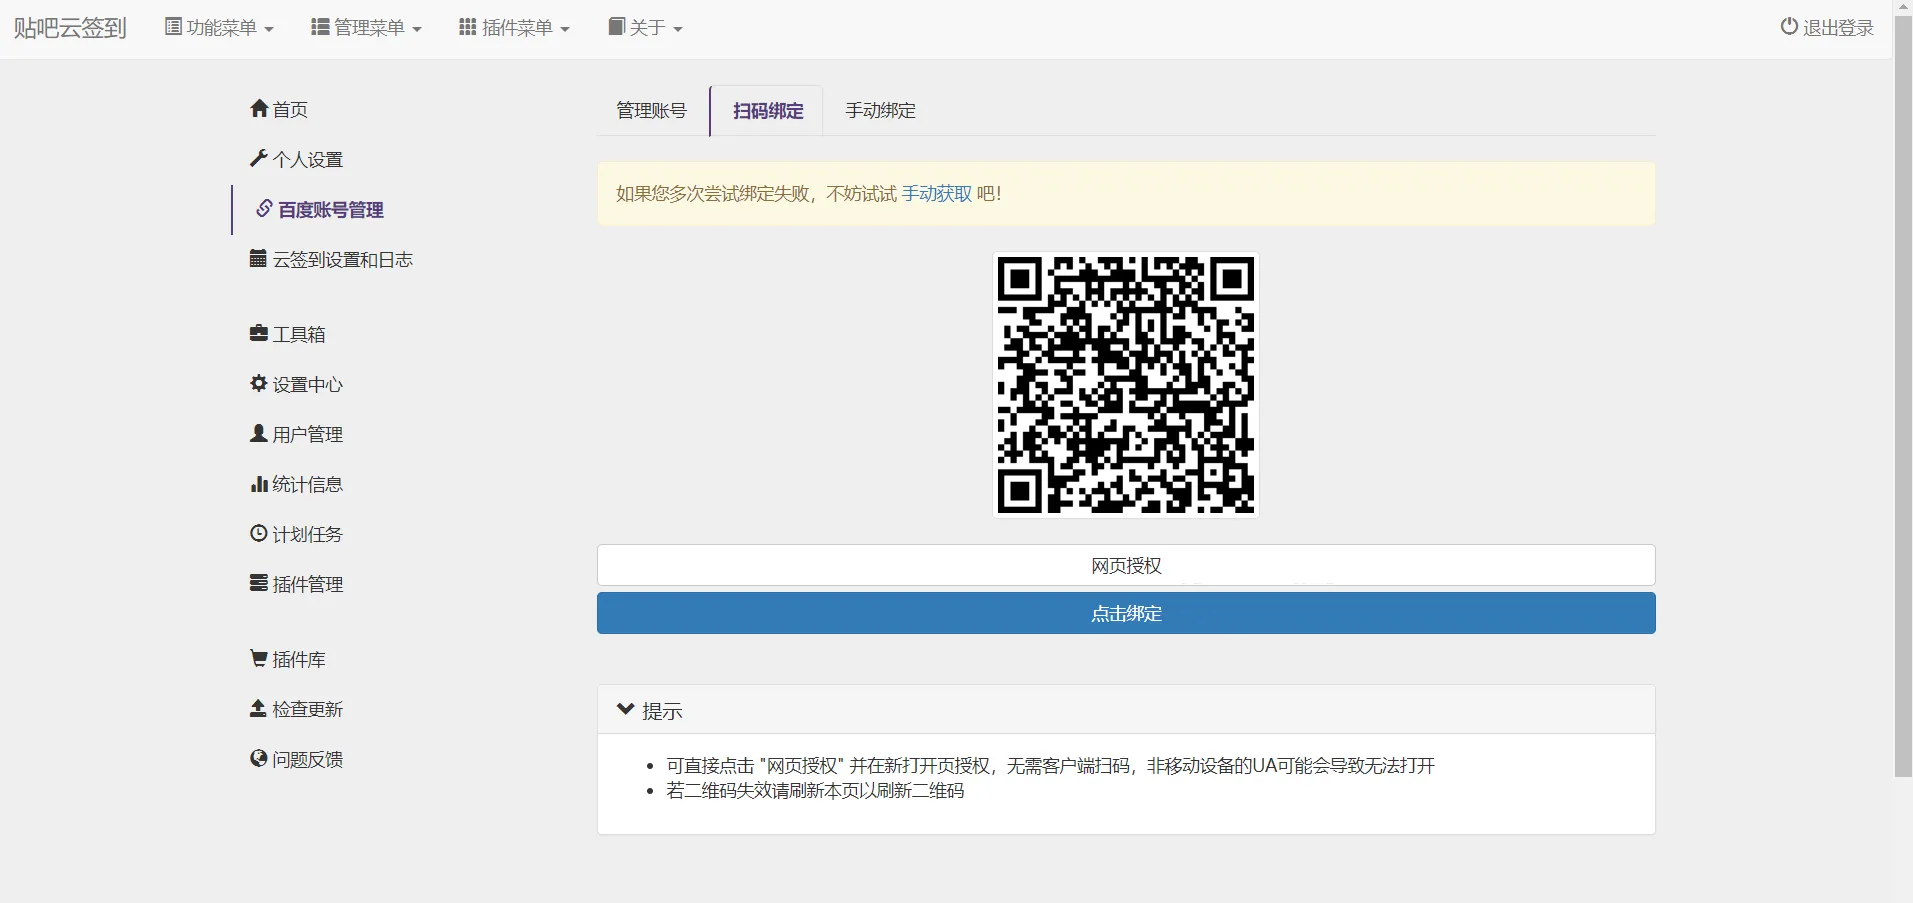
Task: Click the tip text beginning 可直接点击
Action: click(1050, 765)
